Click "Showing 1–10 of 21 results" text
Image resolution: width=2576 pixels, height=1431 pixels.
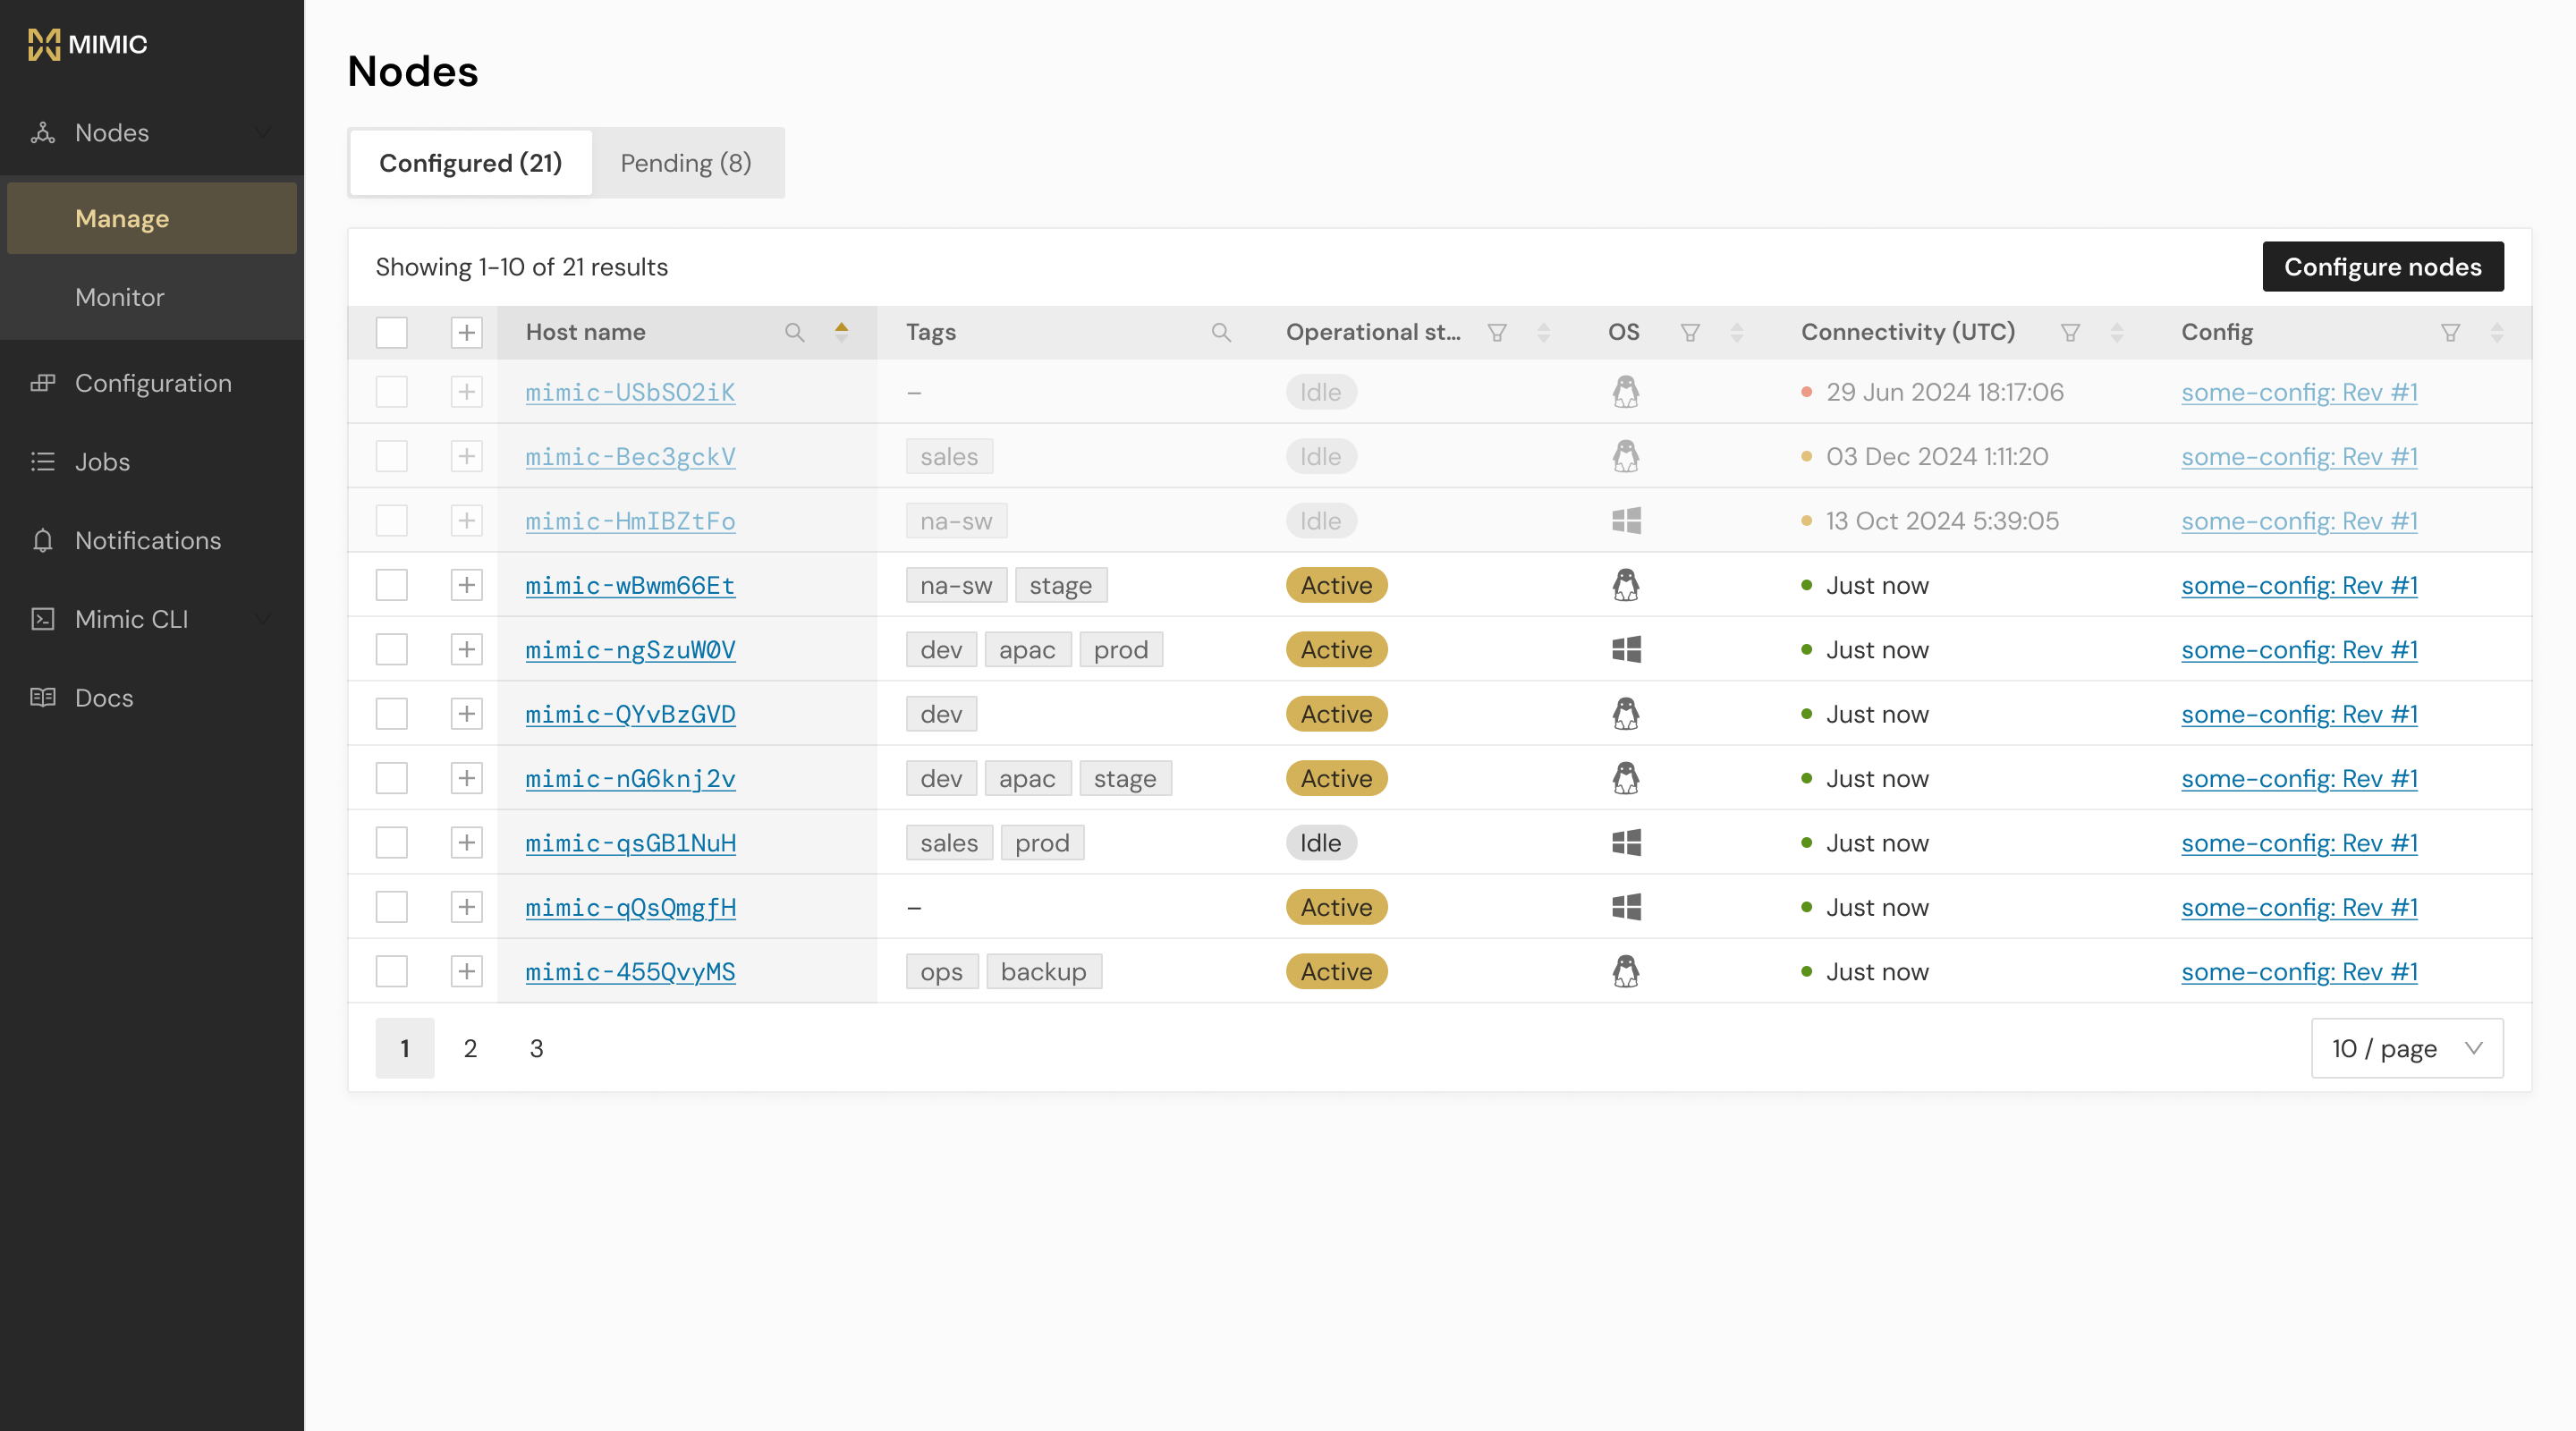pos(521,267)
